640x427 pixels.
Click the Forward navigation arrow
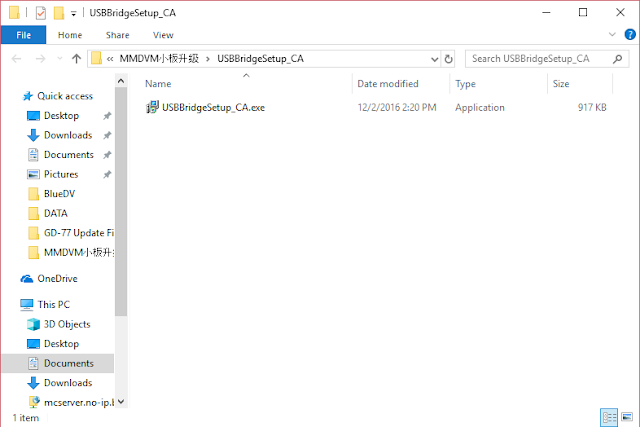[40, 59]
